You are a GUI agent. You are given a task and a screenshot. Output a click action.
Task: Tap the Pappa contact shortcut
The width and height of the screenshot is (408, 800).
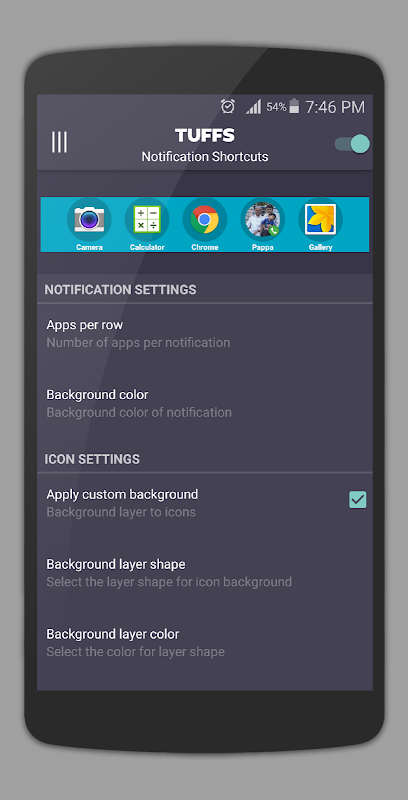pos(263,219)
